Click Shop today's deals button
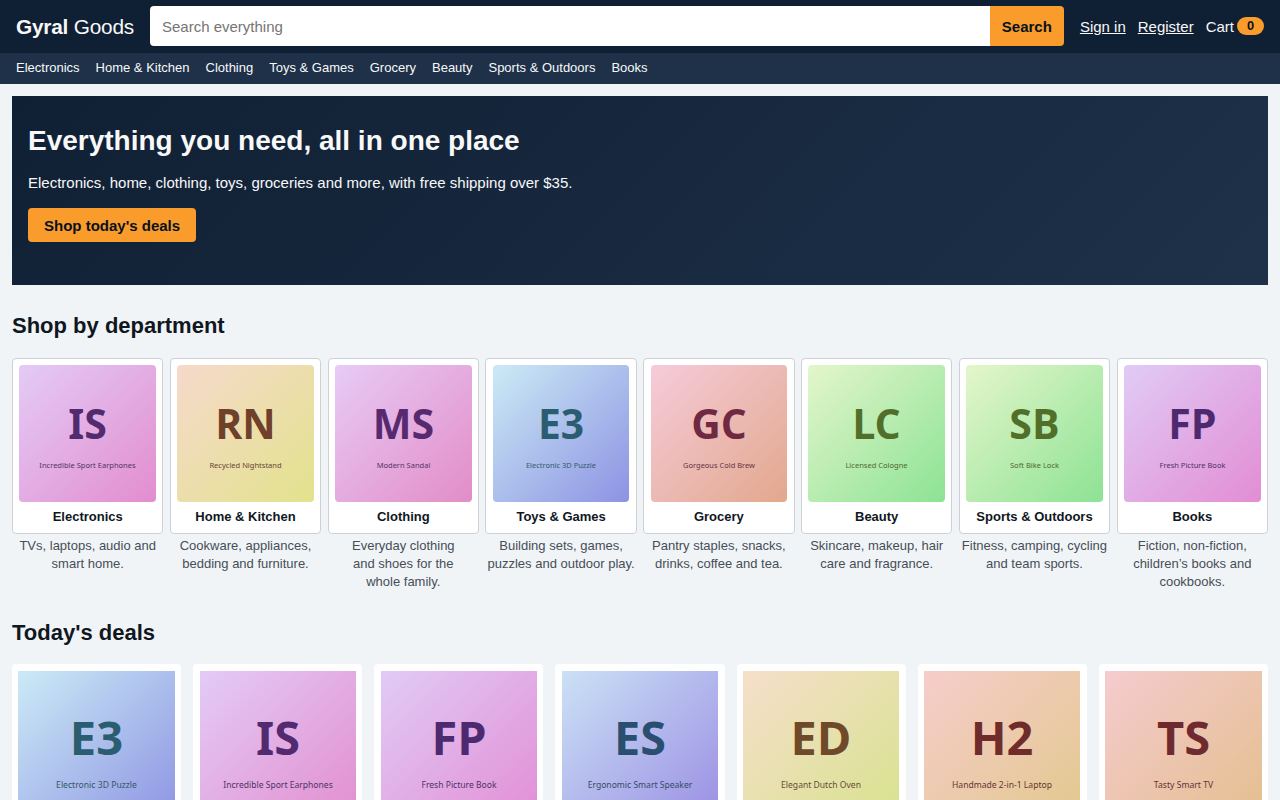This screenshot has width=1280, height=800. (112, 225)
